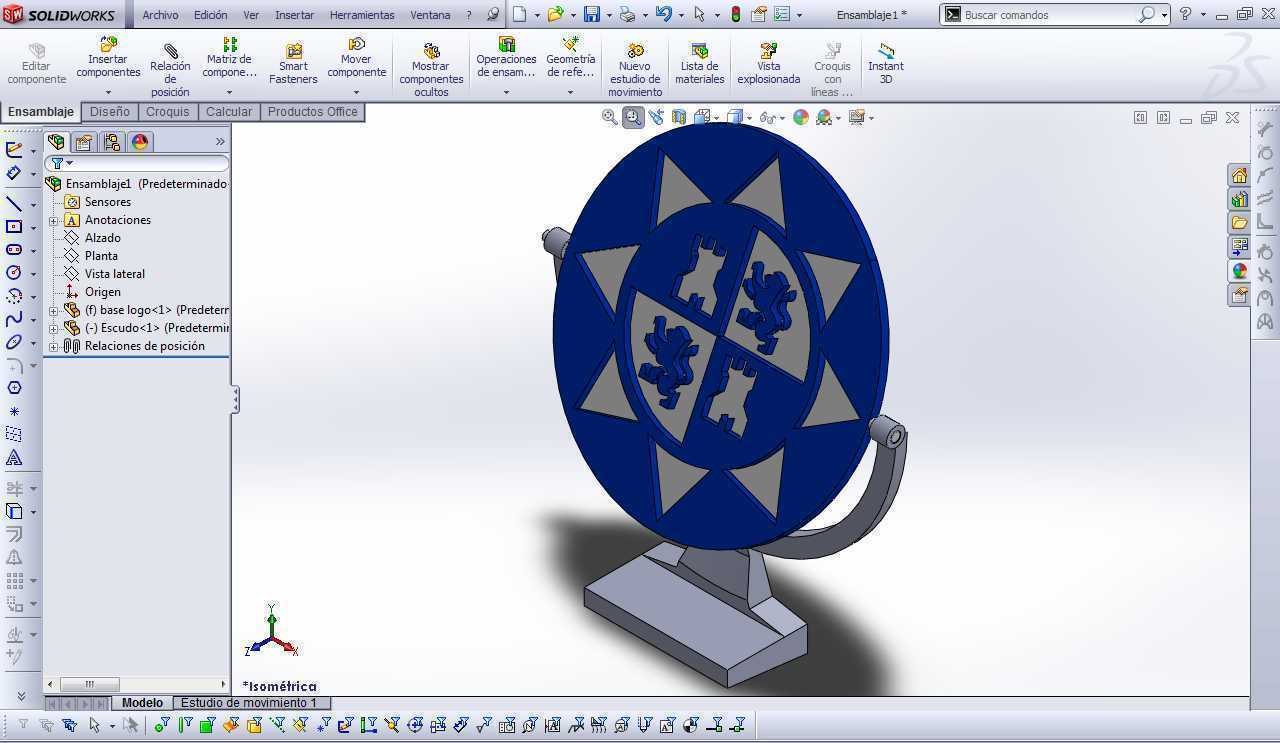1280x743 pixels.
Task: Click the Previous View icon in the view toolbar
Action: tap(656, 117)
